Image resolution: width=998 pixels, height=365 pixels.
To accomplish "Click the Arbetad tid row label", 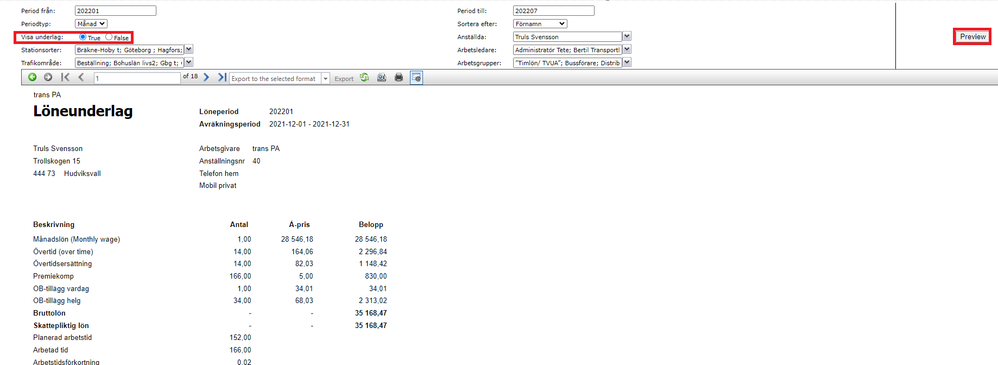I will coord(51,349).
